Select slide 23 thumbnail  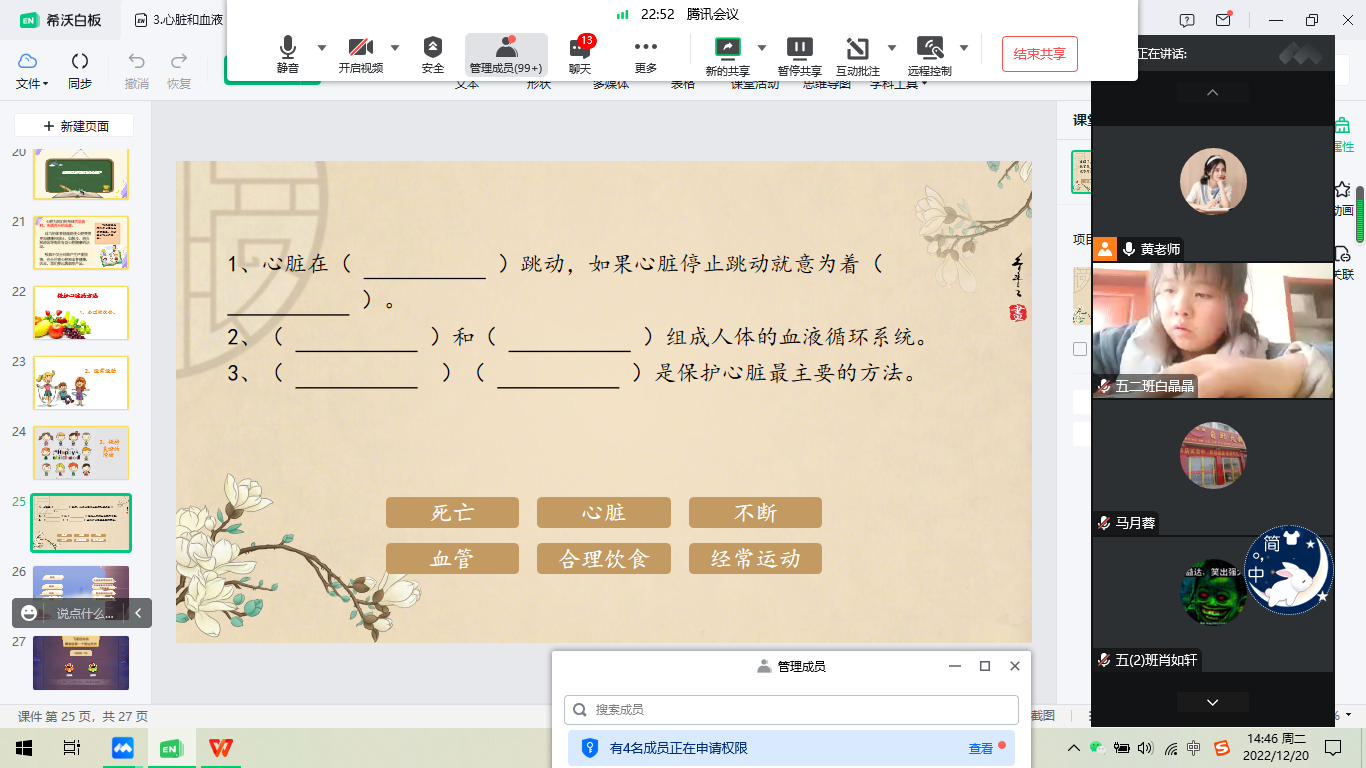pos(81,382)
